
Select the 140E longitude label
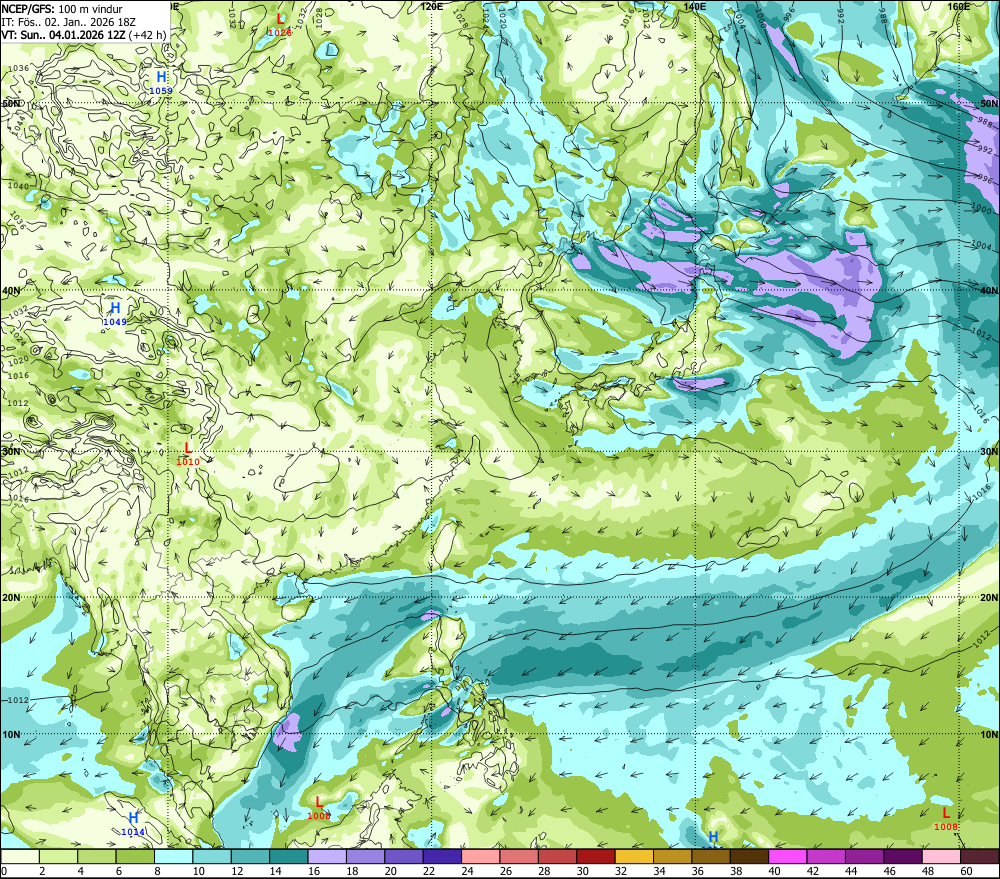[x=695, y=6]
